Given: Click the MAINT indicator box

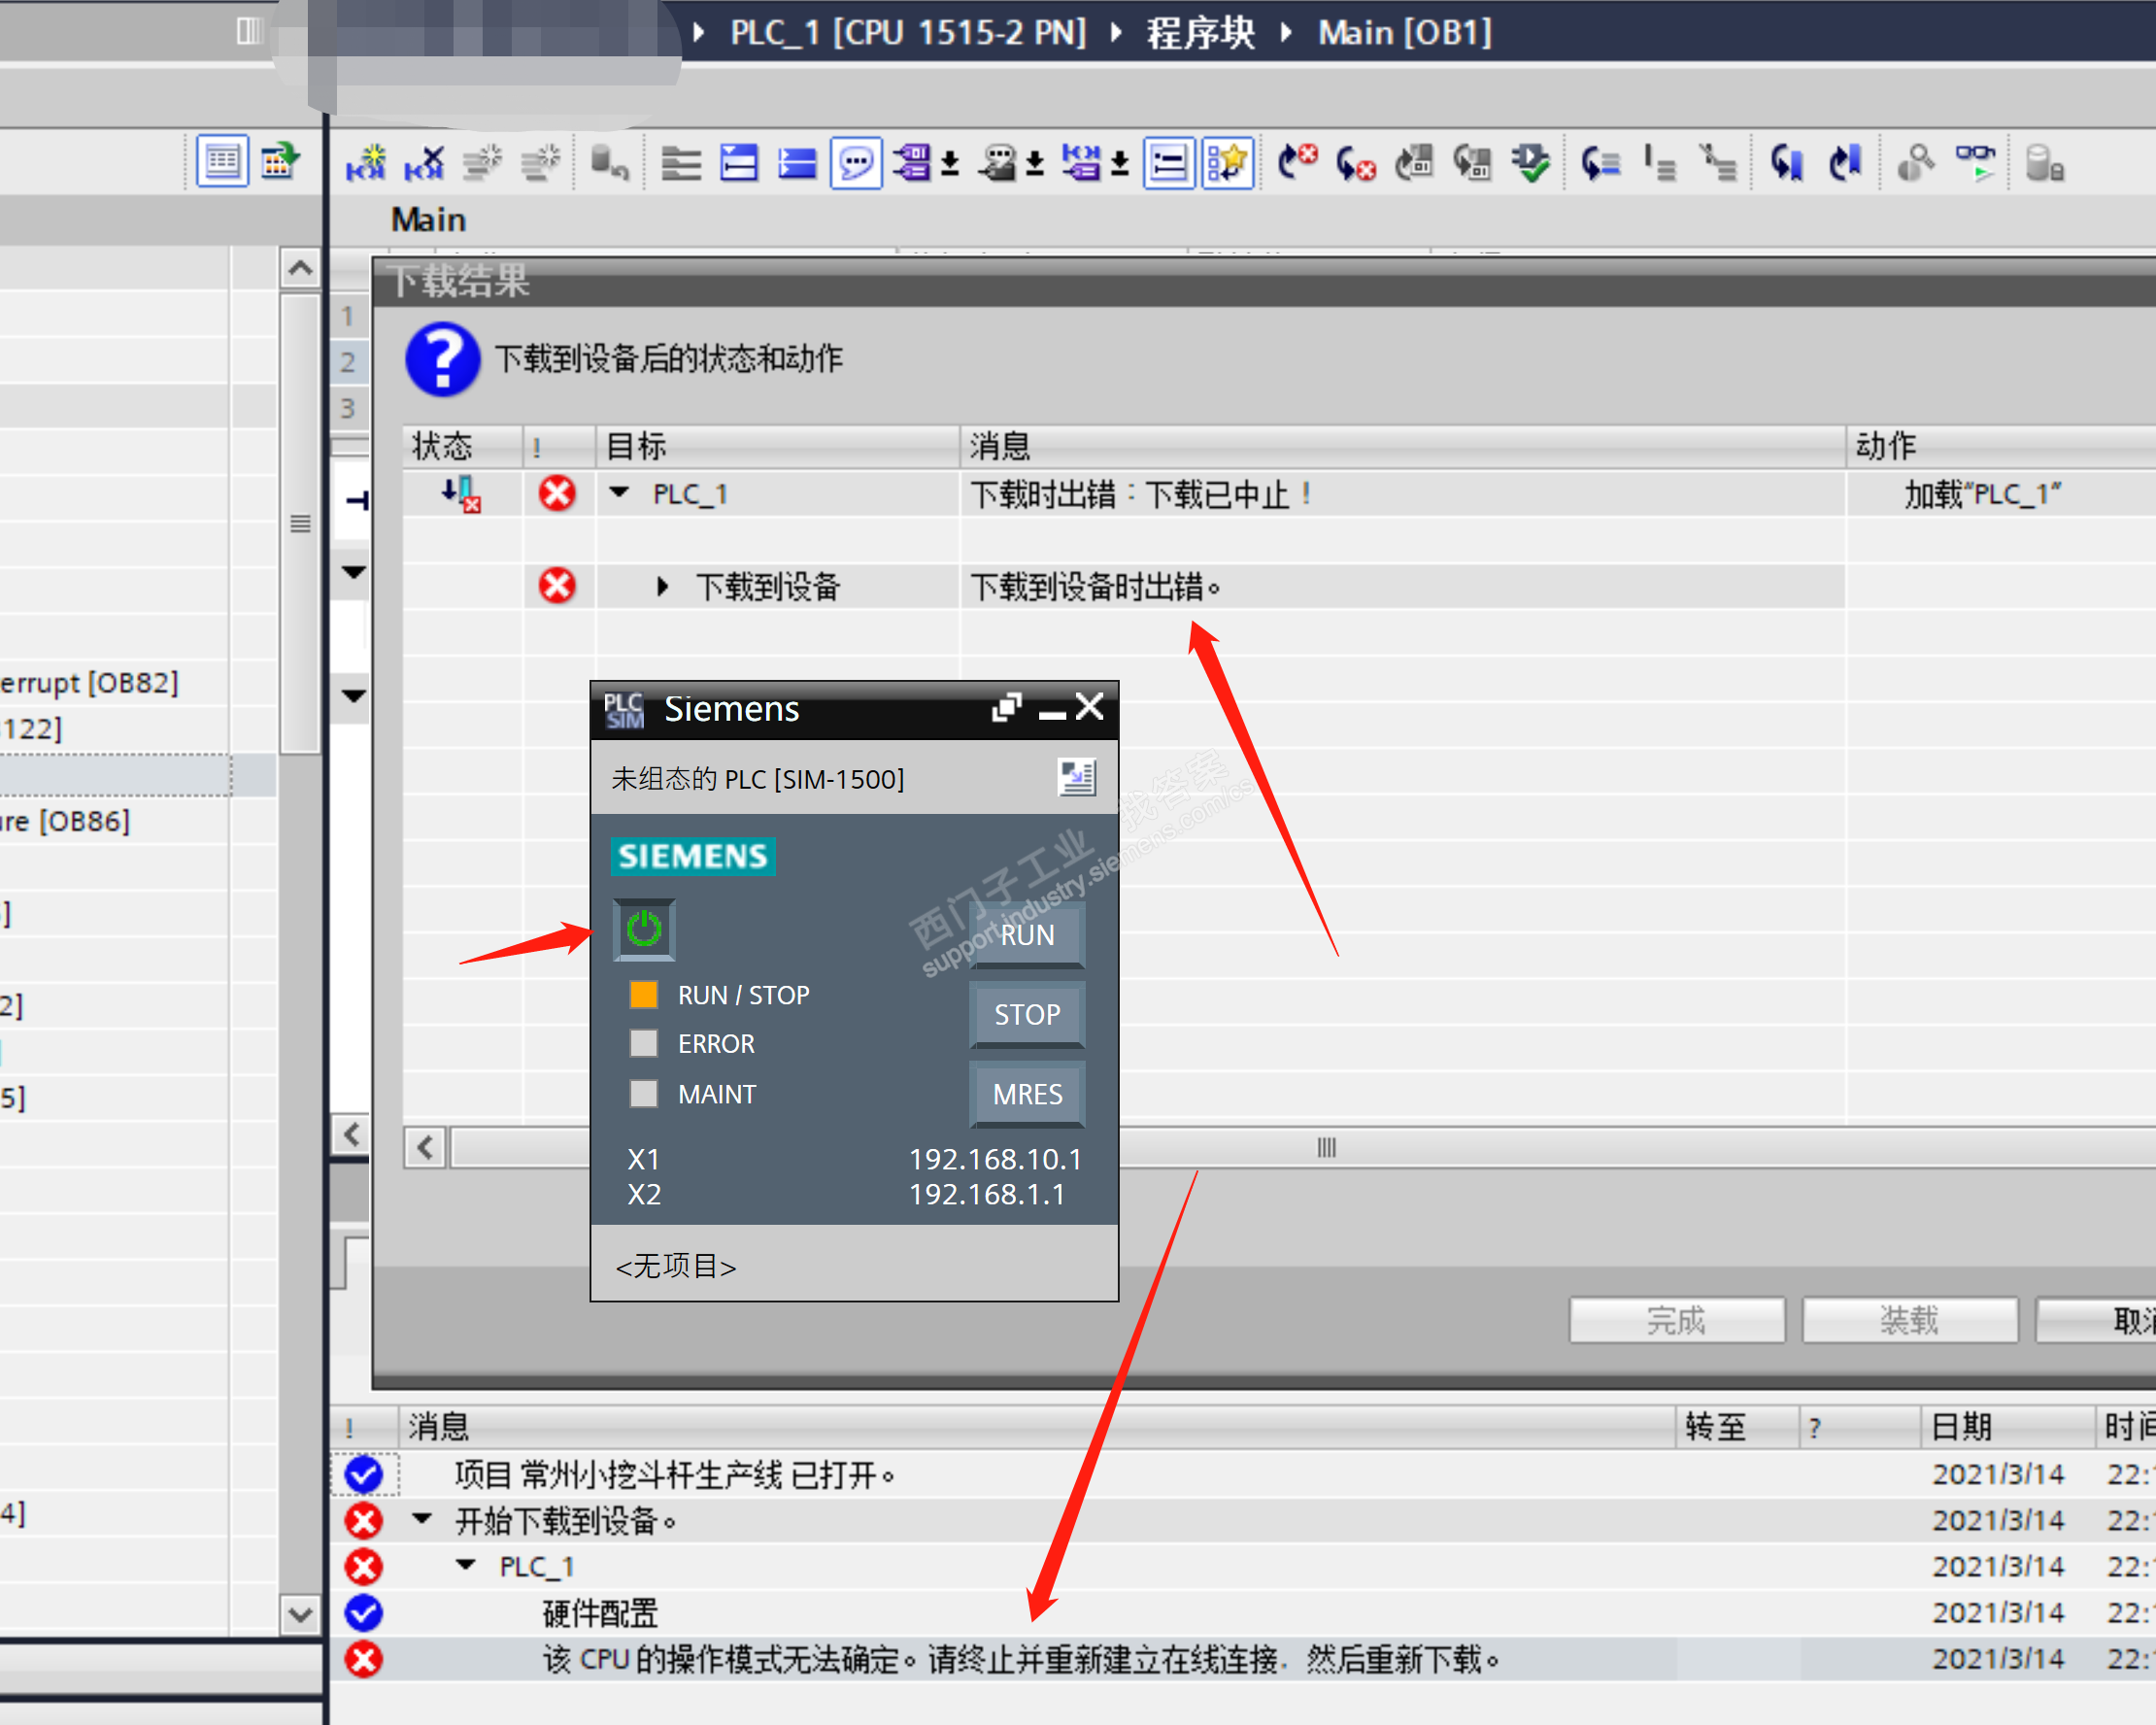Looking at the screenshot, I should tap(644, 1093).
